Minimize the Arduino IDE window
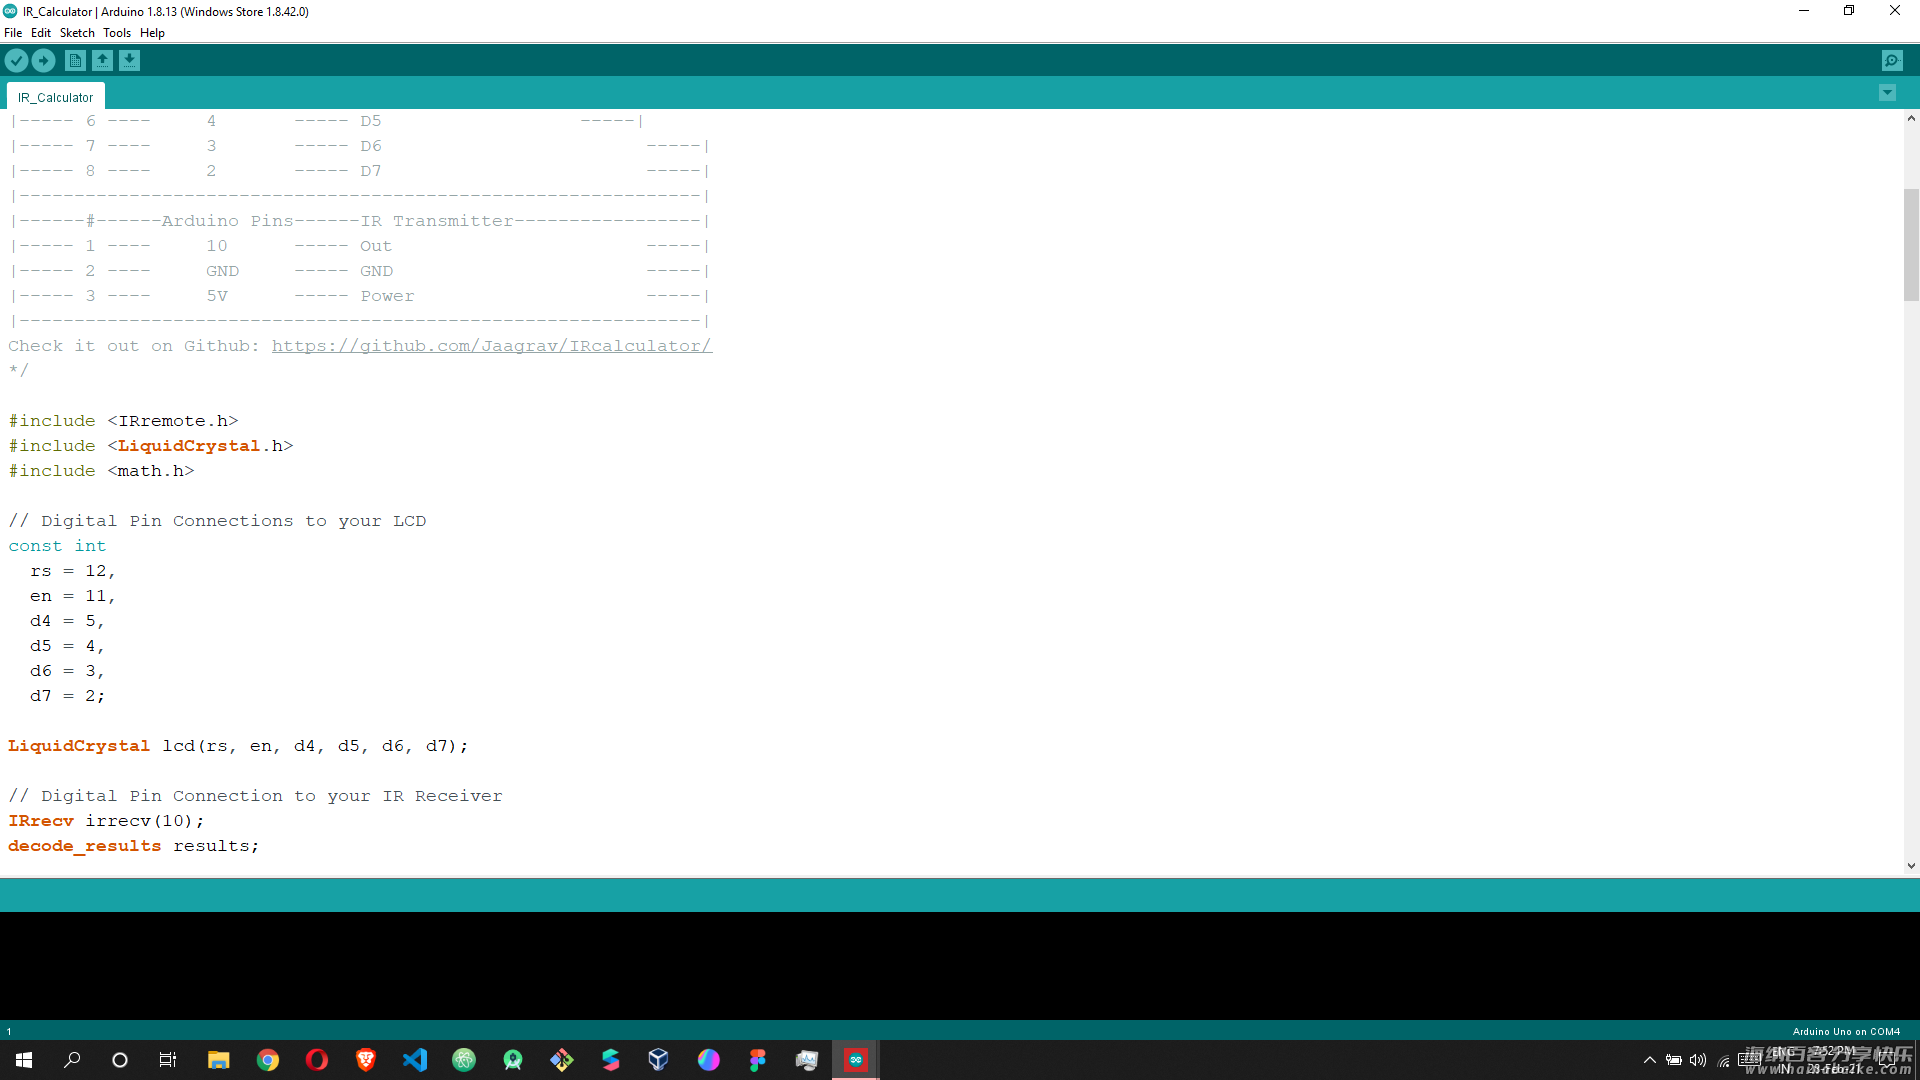The image size is (1920, 1080). click(x=1804, y=11)
